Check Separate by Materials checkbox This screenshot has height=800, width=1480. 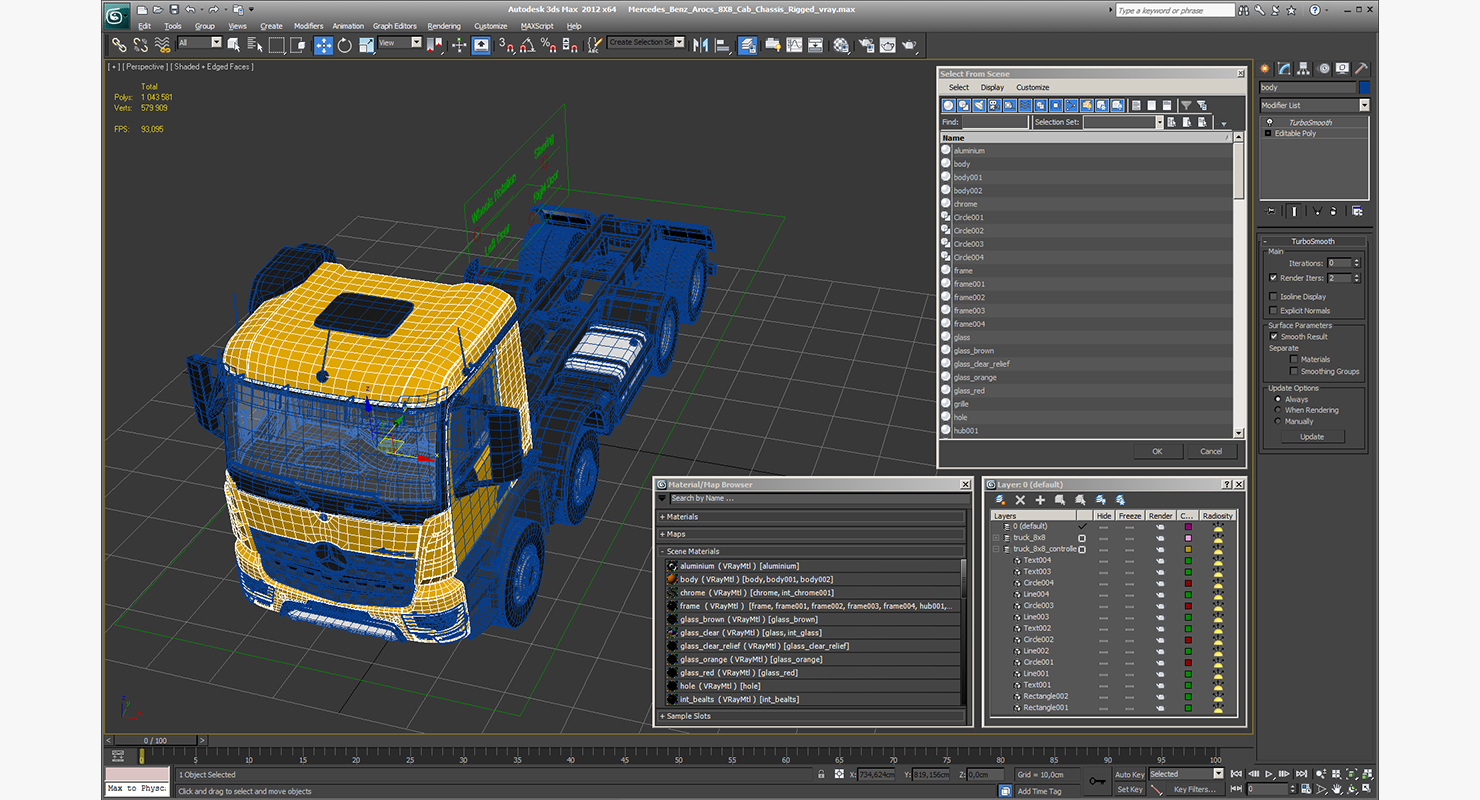pos(1293,359)
